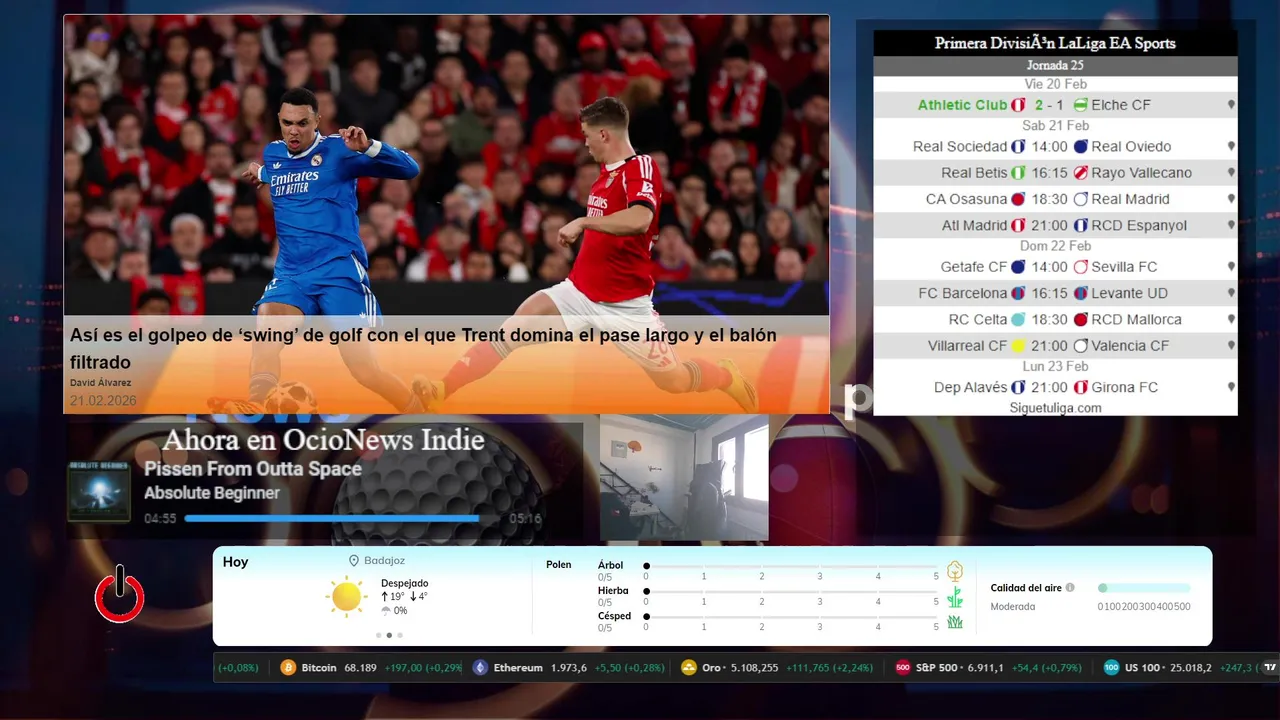This screenshot has height=720, width=1280.
Task: Click the Calidad del aire quality bar
Action: [x=1144, y=588]
